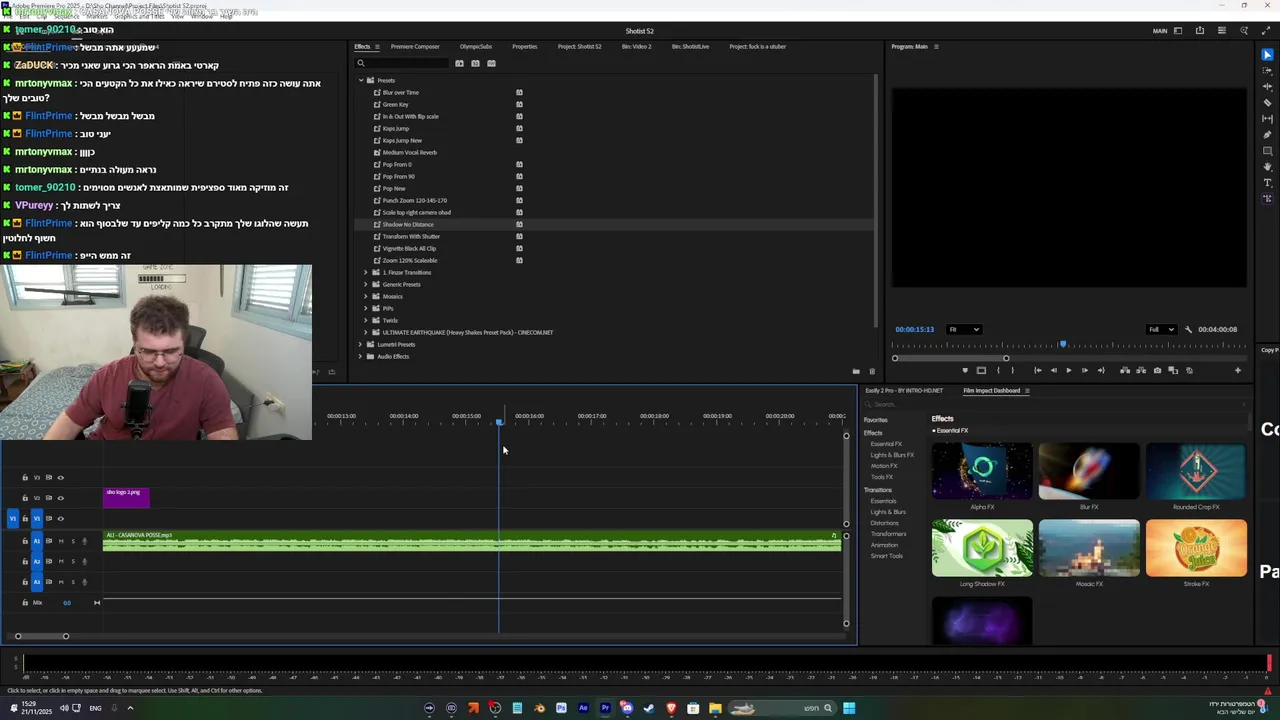Select the sho logo 2.png clip
The width and height of the screenshot is (1280, 720).
tap(126, 497)
